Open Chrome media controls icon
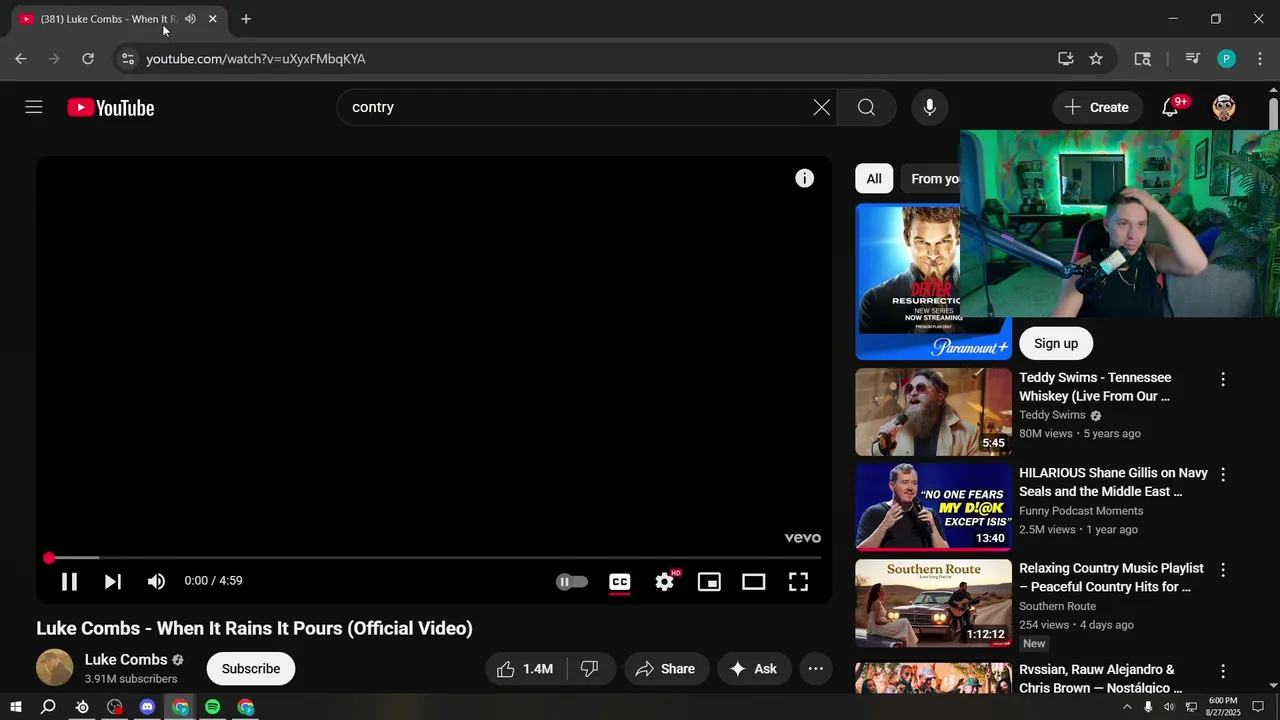The width and height of the screenshot is (1280, 720). [1192, 59]
